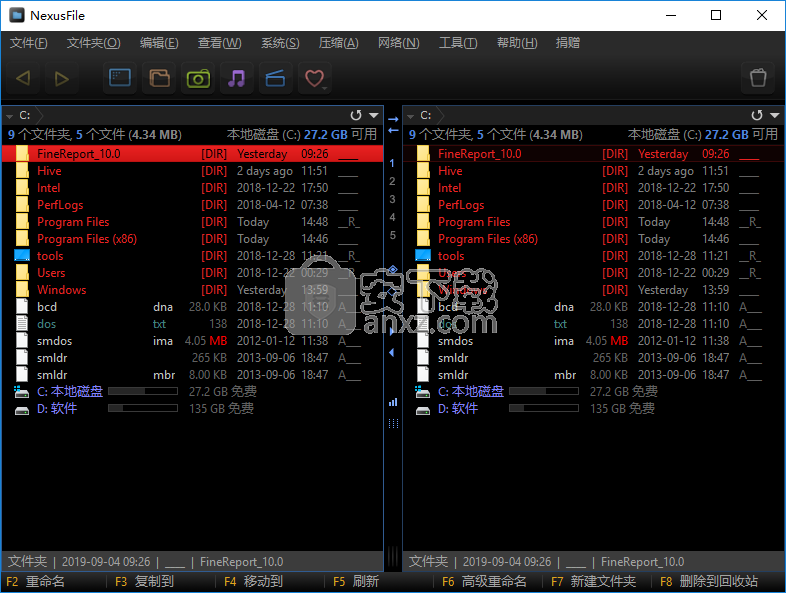Expand the right panel path history dropdown
The image size is (786, 593).
774,115
